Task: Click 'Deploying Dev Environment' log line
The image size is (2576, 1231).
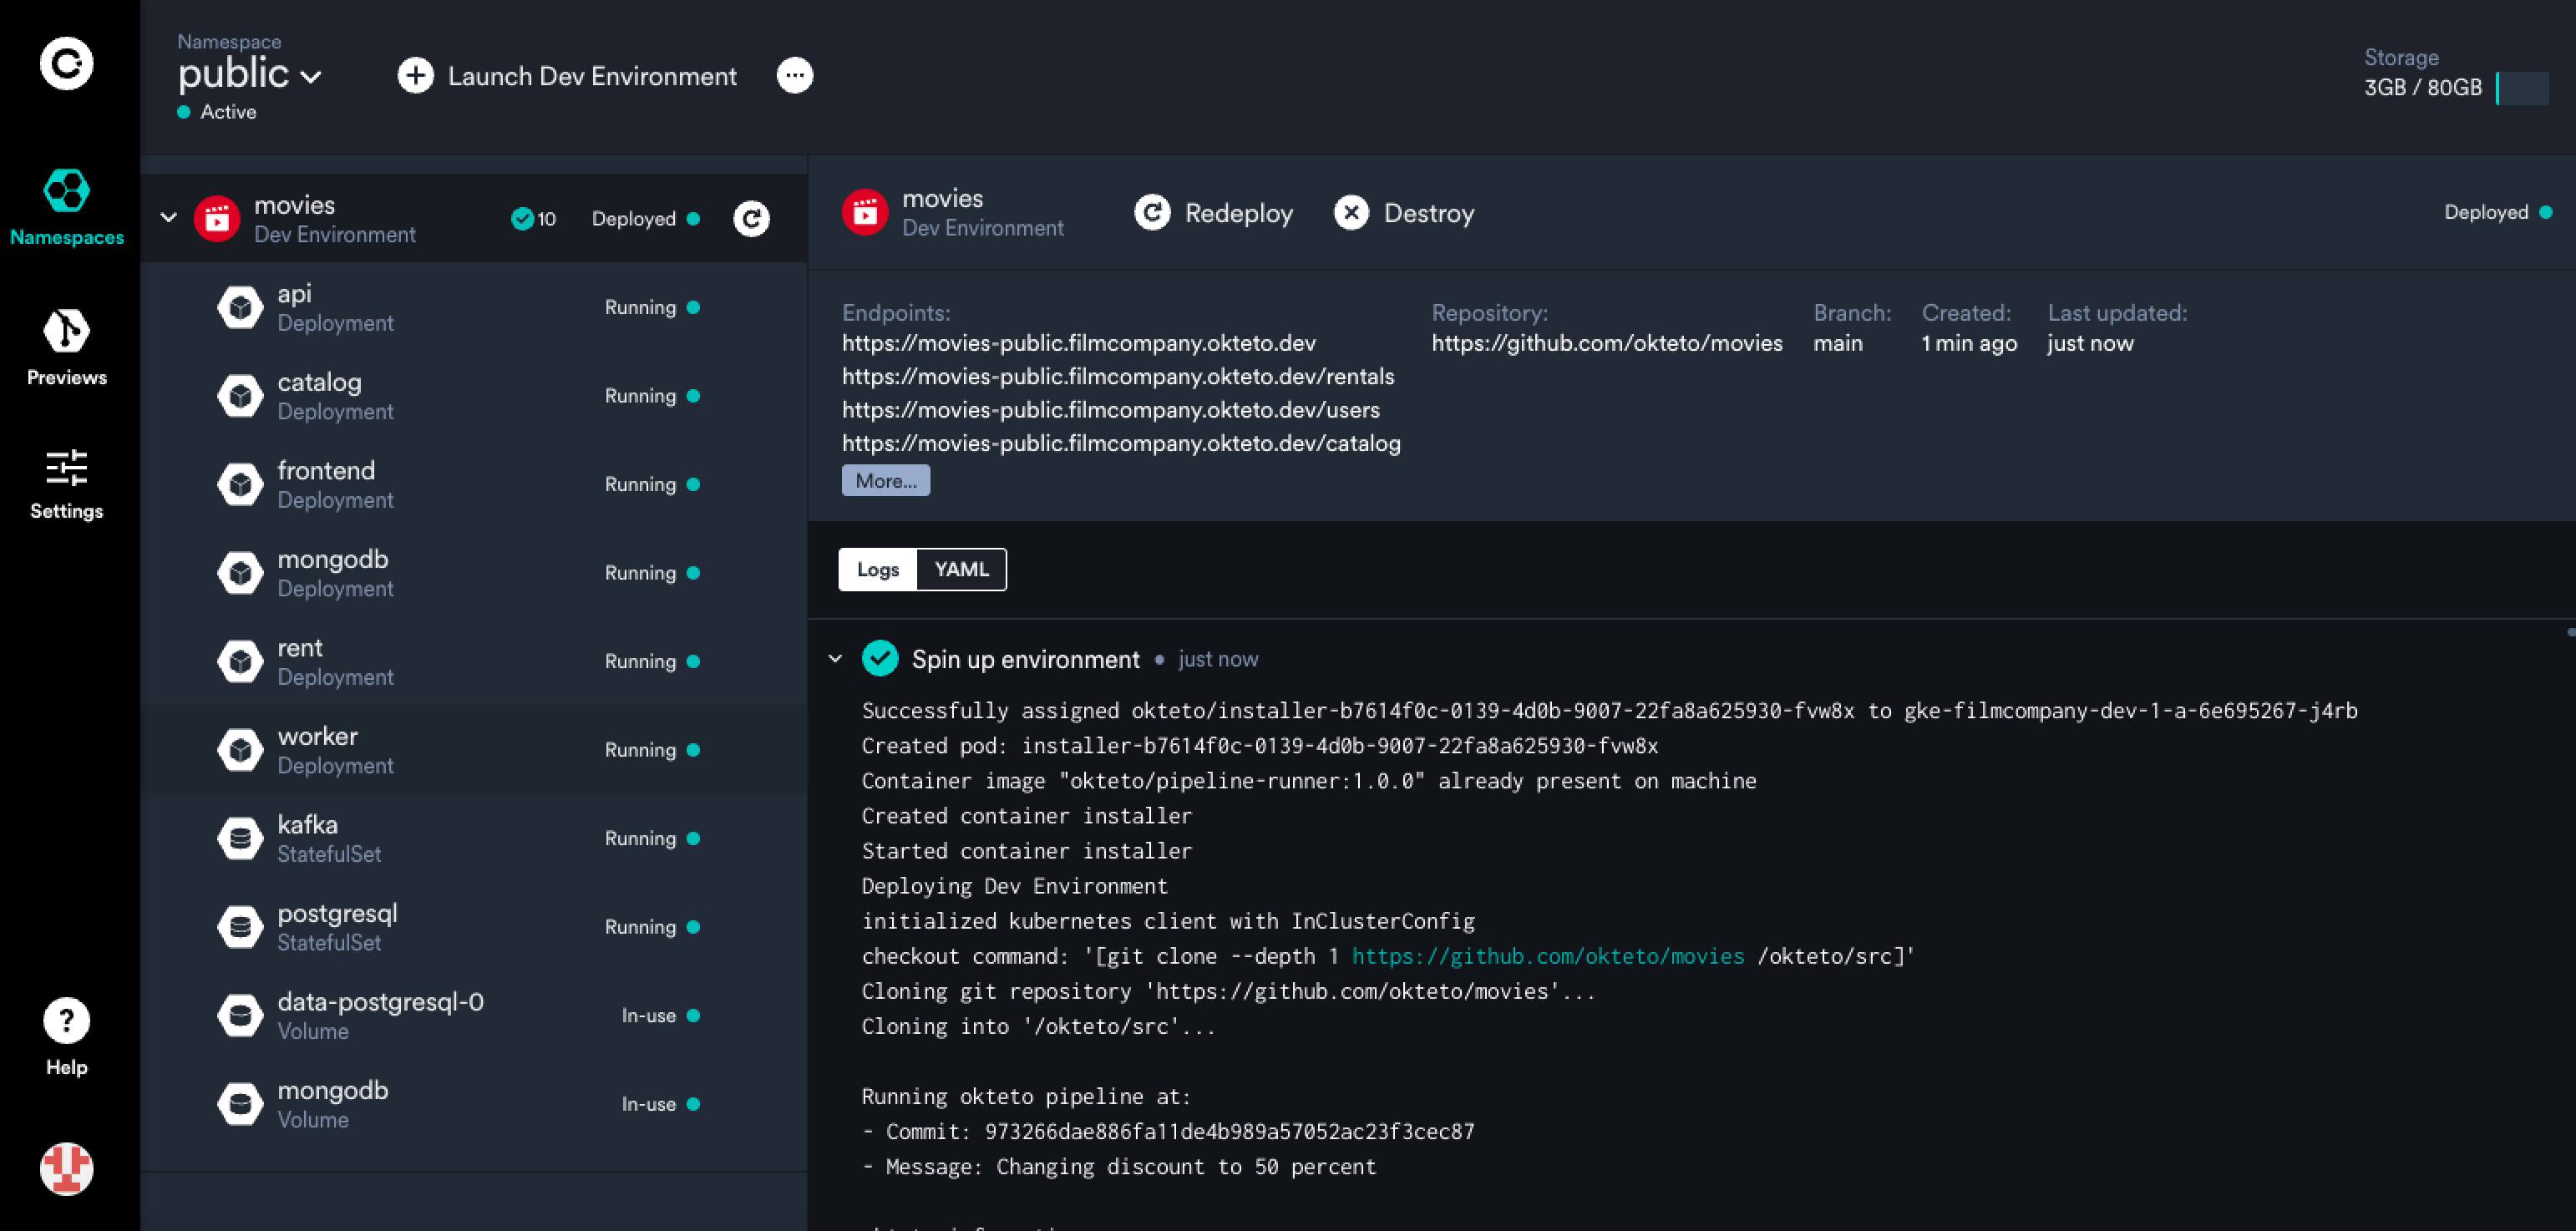Action: point(1015,886)
